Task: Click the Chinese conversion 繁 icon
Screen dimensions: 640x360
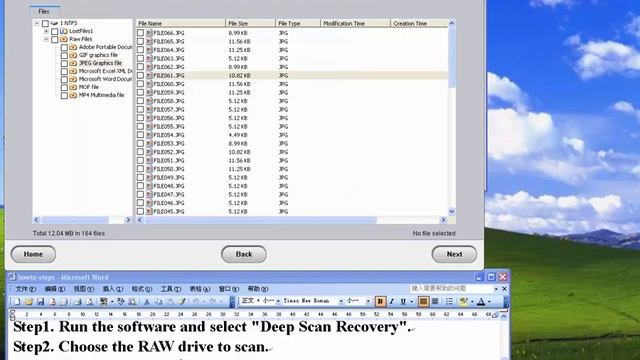Action: [104, 302]
